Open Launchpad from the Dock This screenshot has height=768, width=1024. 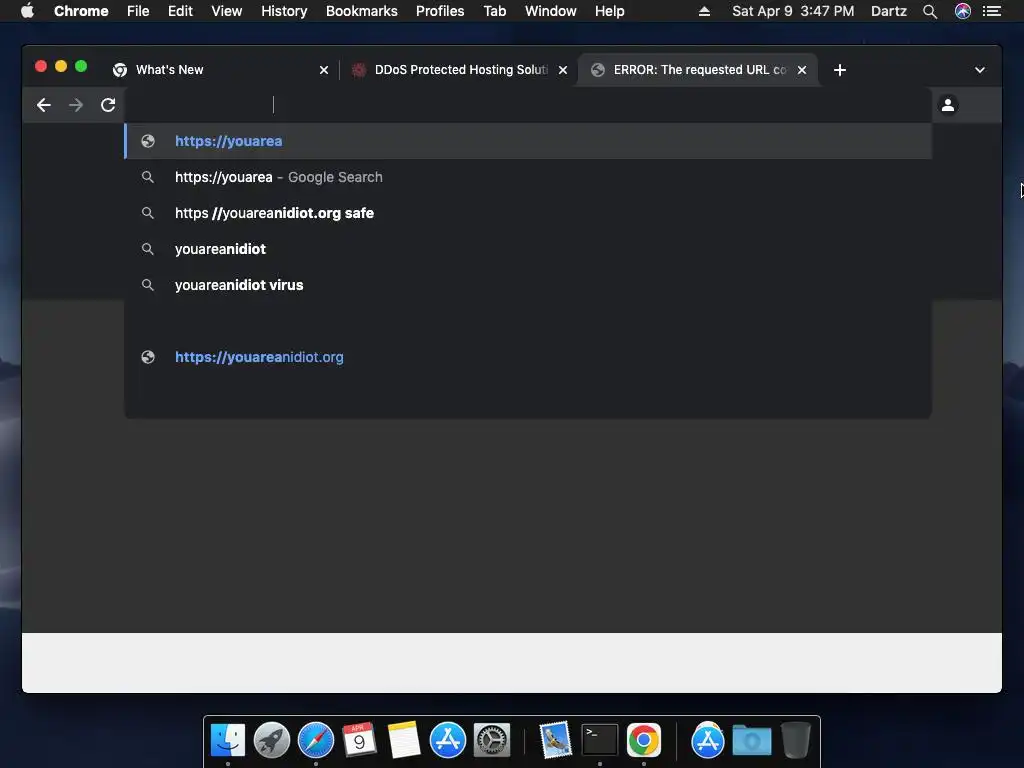tap(272, 740)
